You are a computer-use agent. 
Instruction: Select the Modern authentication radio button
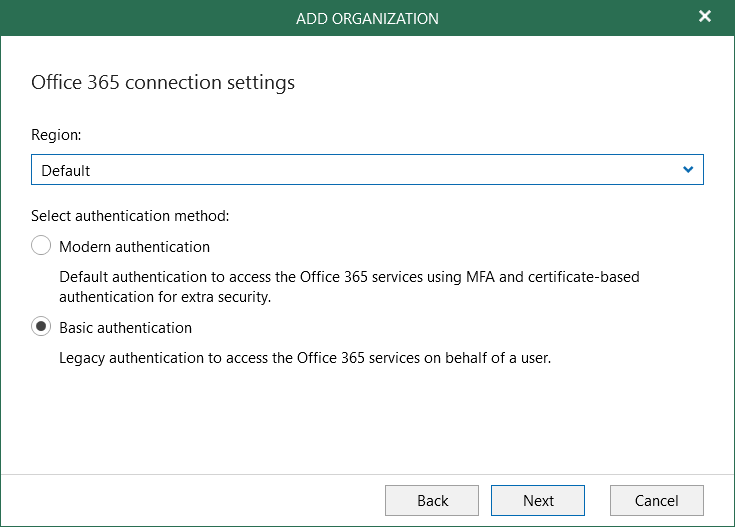[42, 246]
